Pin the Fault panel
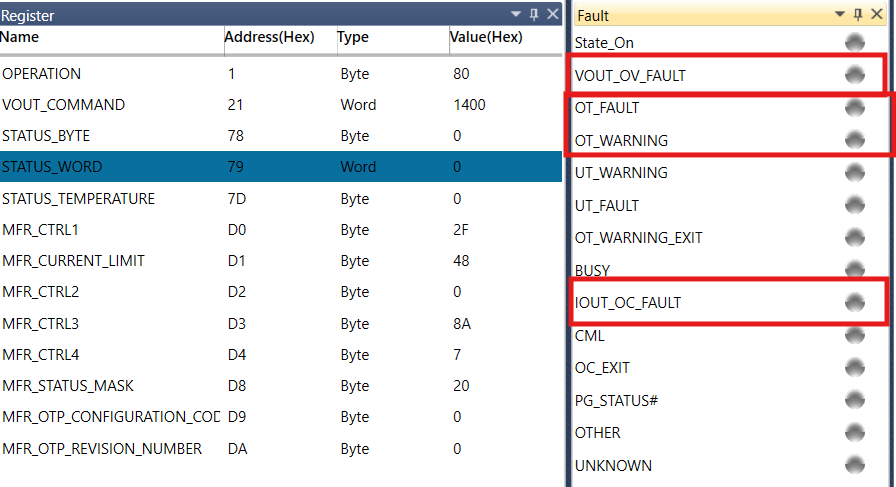896x487 pixels. (x=858, y=14)
